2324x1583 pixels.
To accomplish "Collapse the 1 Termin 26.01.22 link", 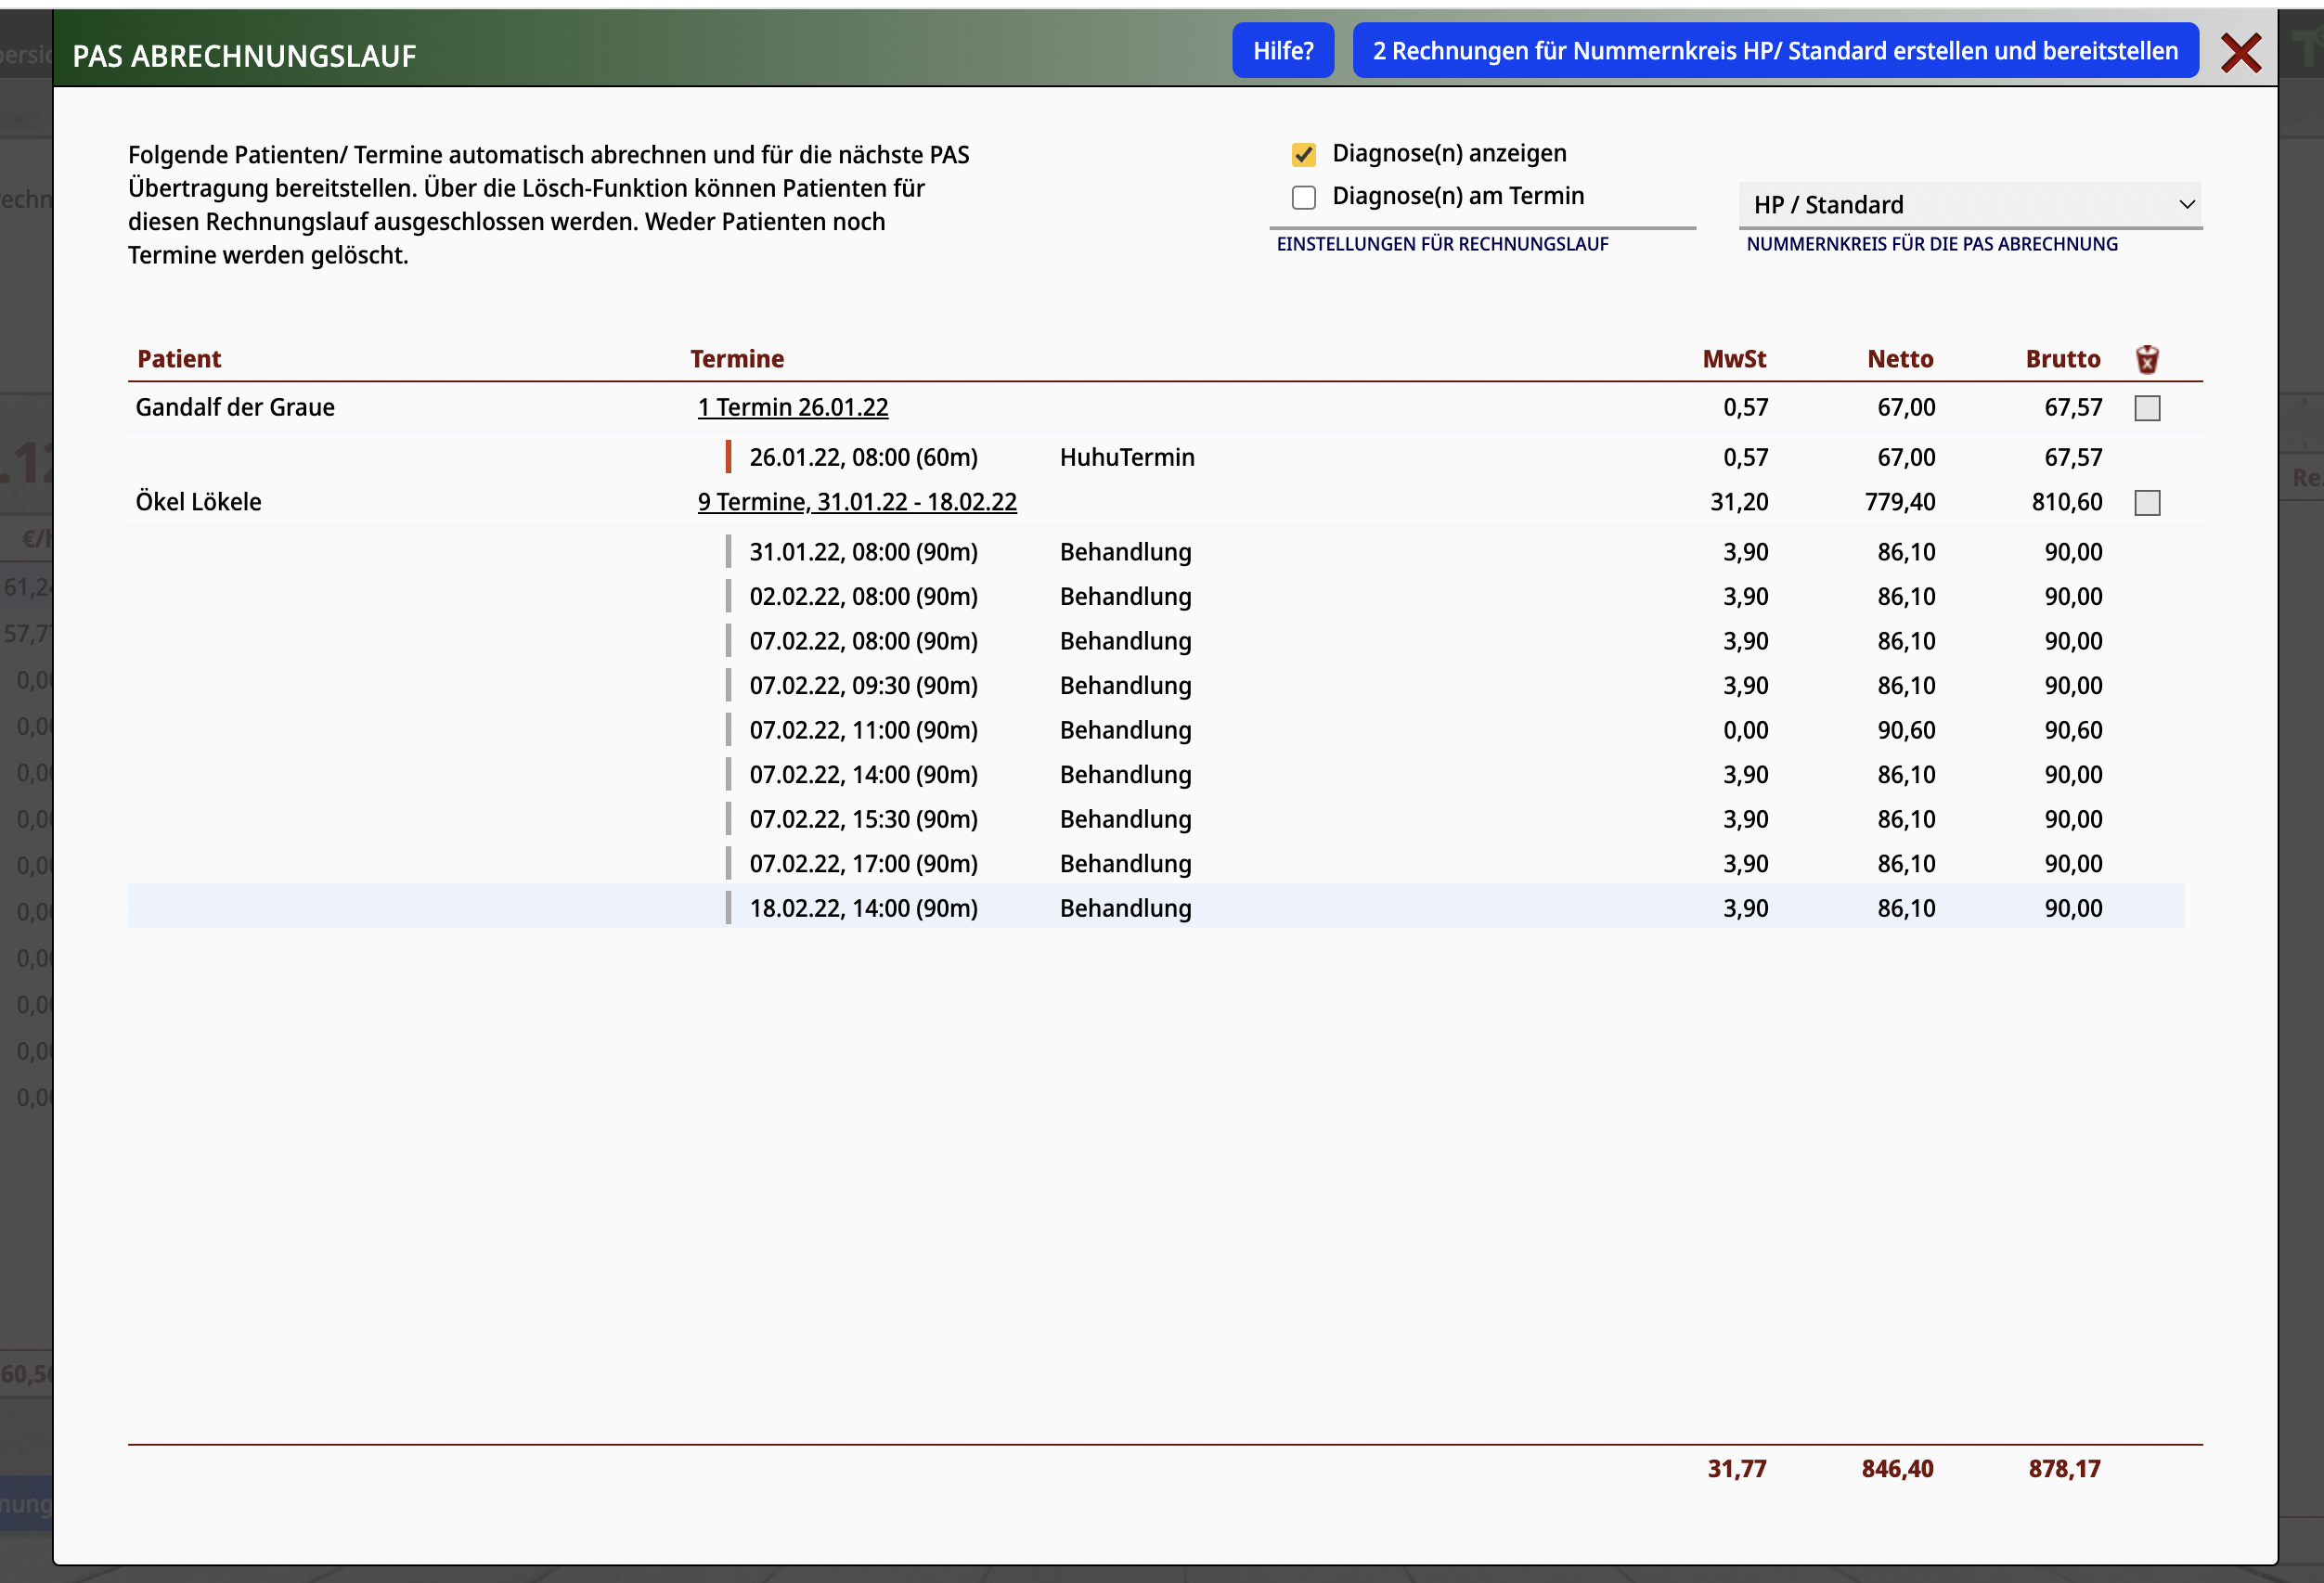I will (793, 407).
